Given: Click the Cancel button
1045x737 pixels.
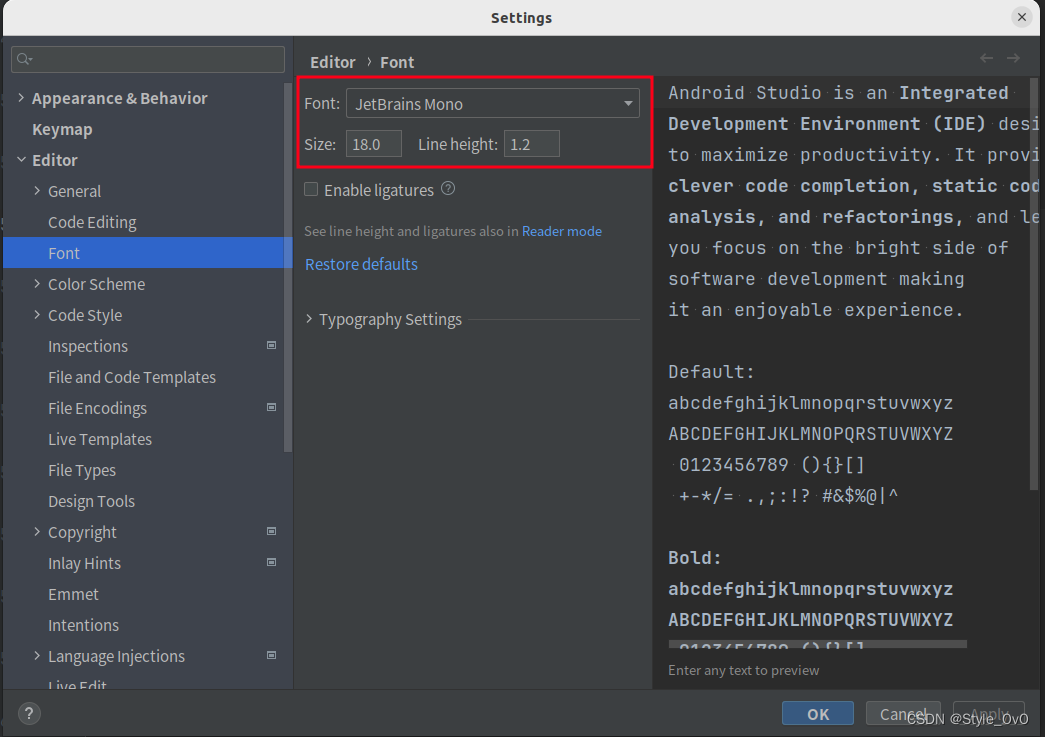Looking at the screenshot, I should 903,714.
